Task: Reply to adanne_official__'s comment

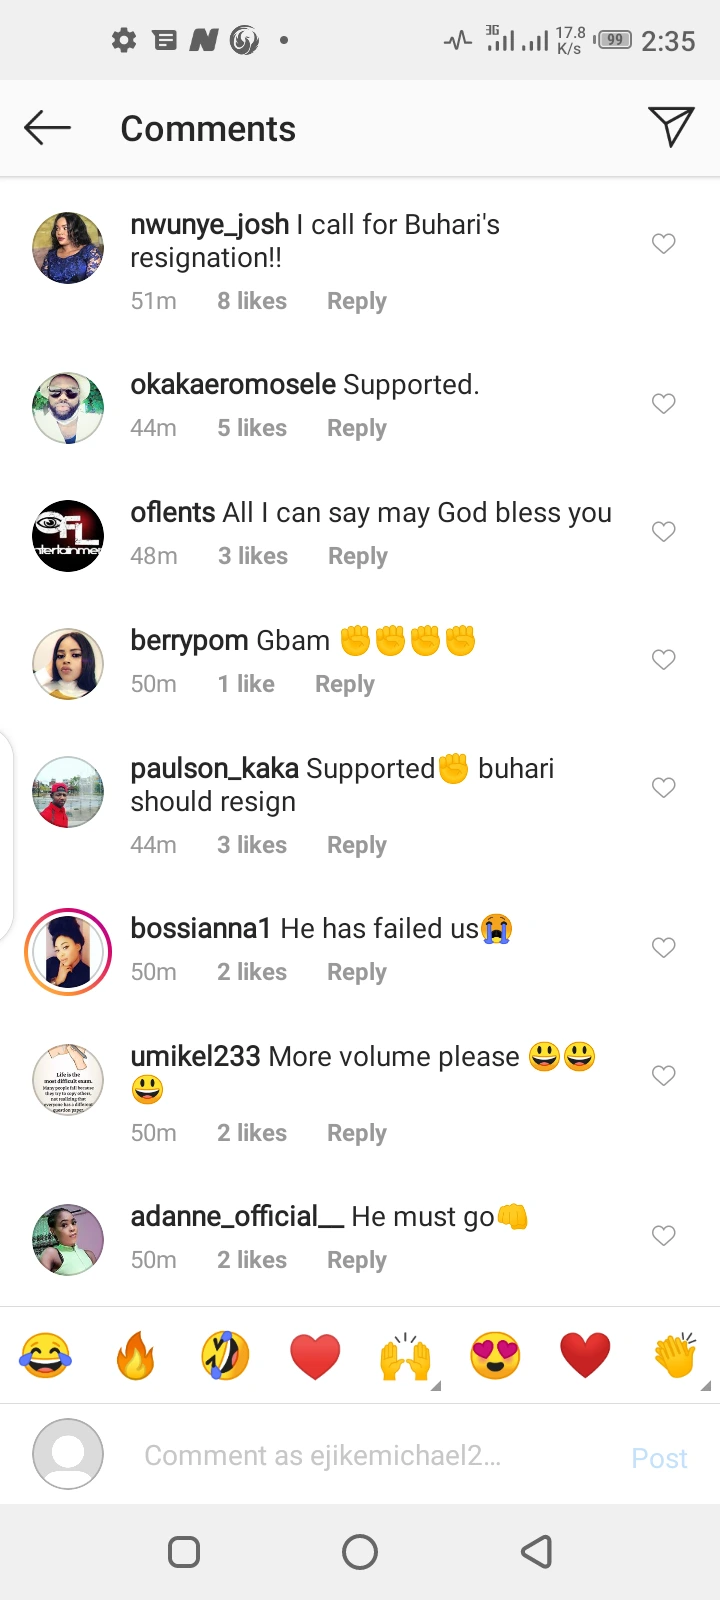Action: [356, 1260]
